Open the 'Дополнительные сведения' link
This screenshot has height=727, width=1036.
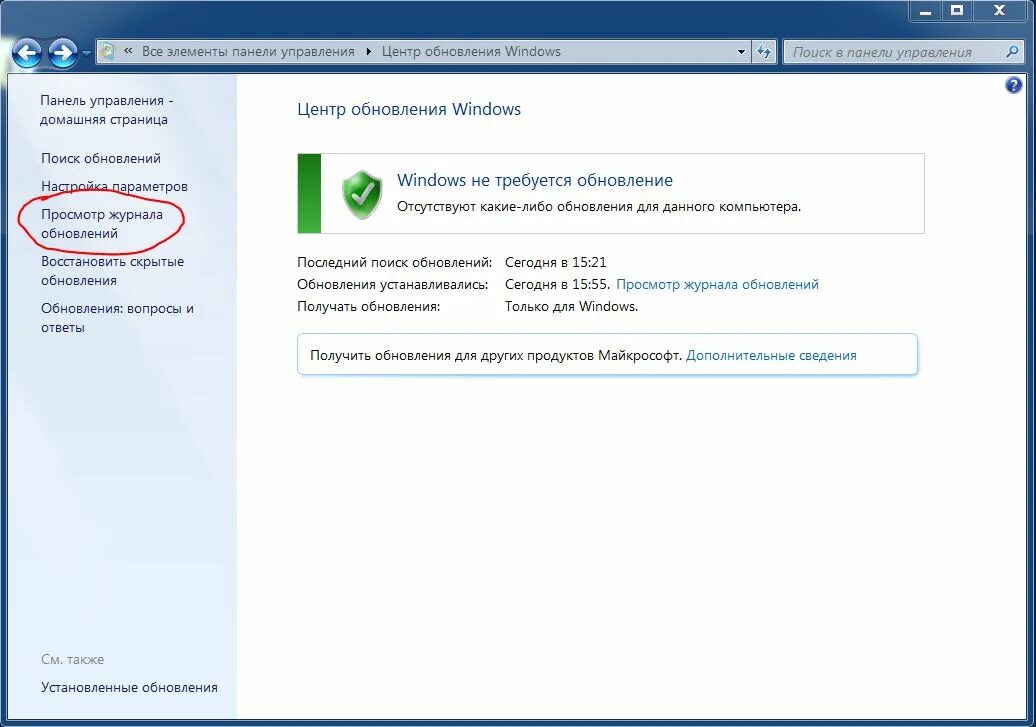pos(771,356)
